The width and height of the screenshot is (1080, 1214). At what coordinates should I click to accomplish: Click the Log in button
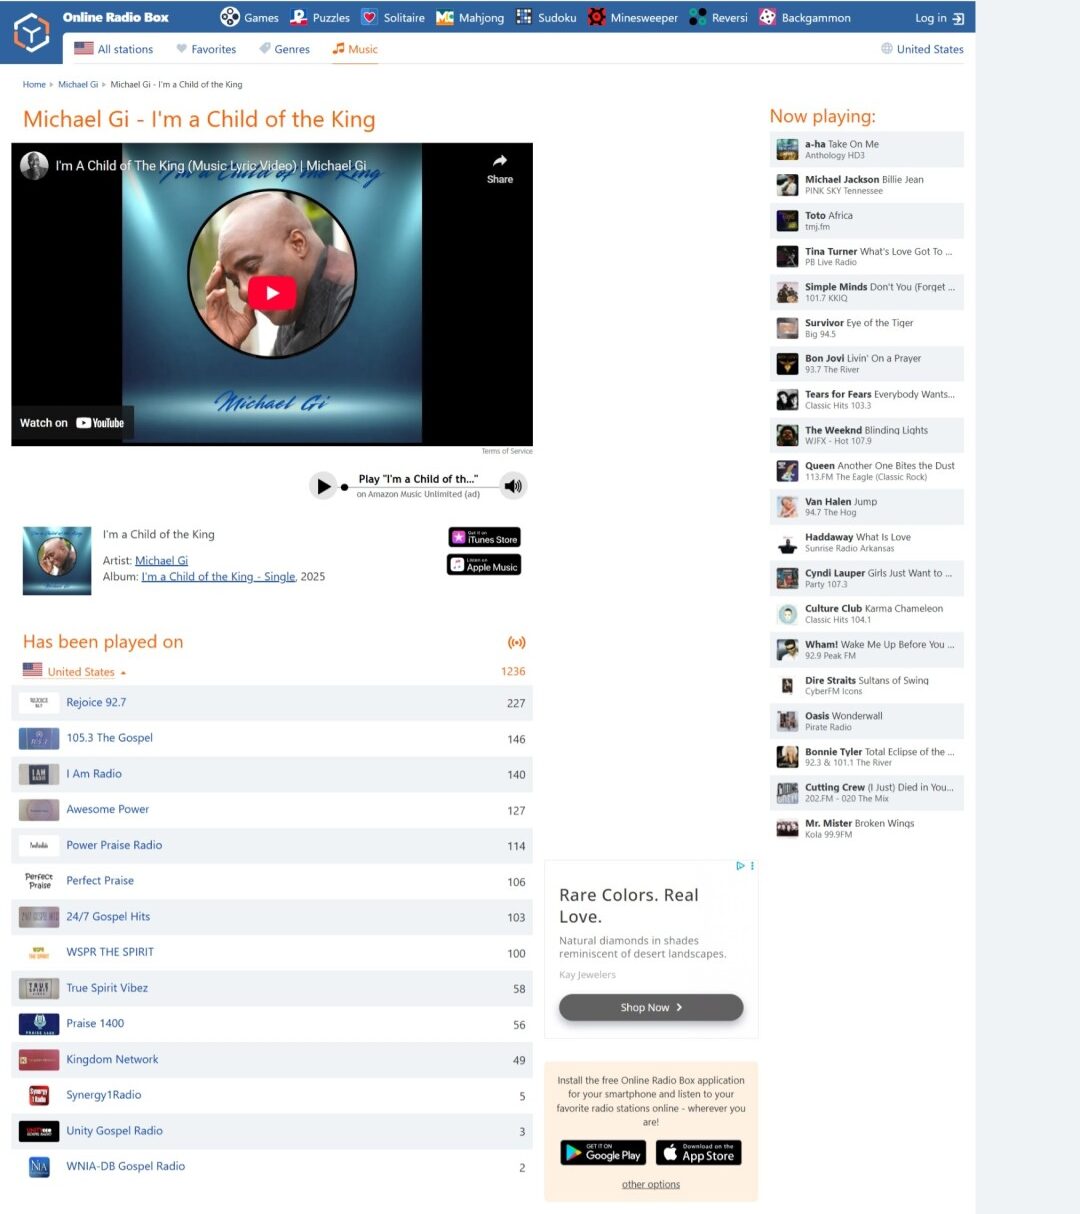[939, 17]
